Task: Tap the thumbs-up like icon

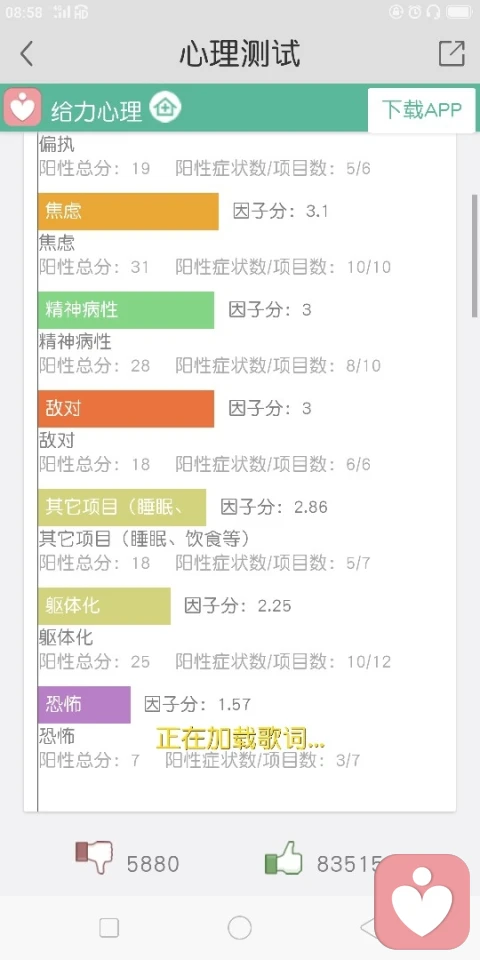Action: click(x=284, y=857)
